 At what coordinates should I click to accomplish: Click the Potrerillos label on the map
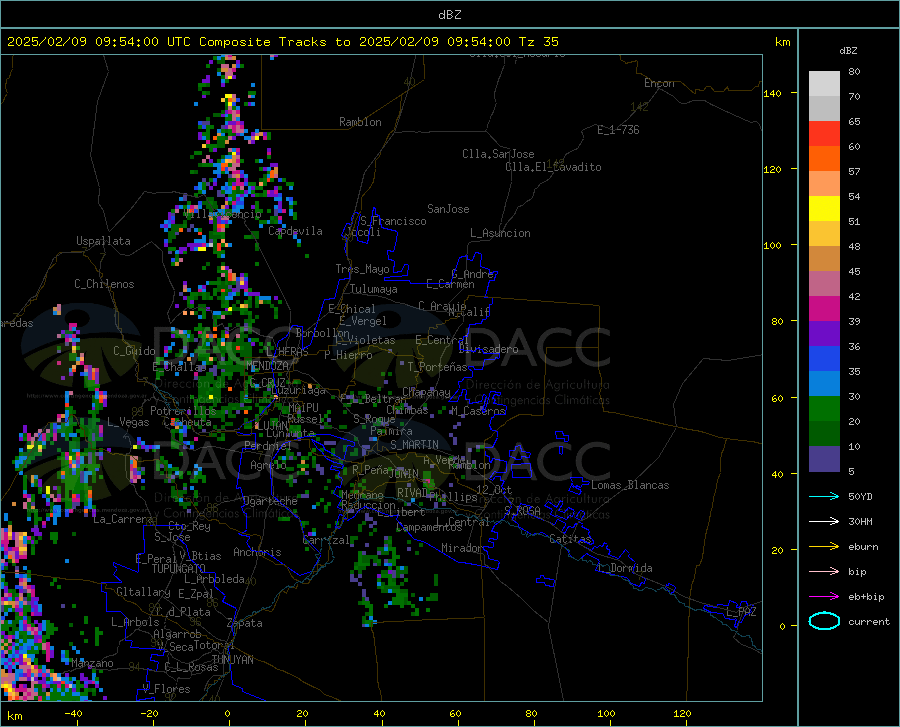(x=183, y=411)
